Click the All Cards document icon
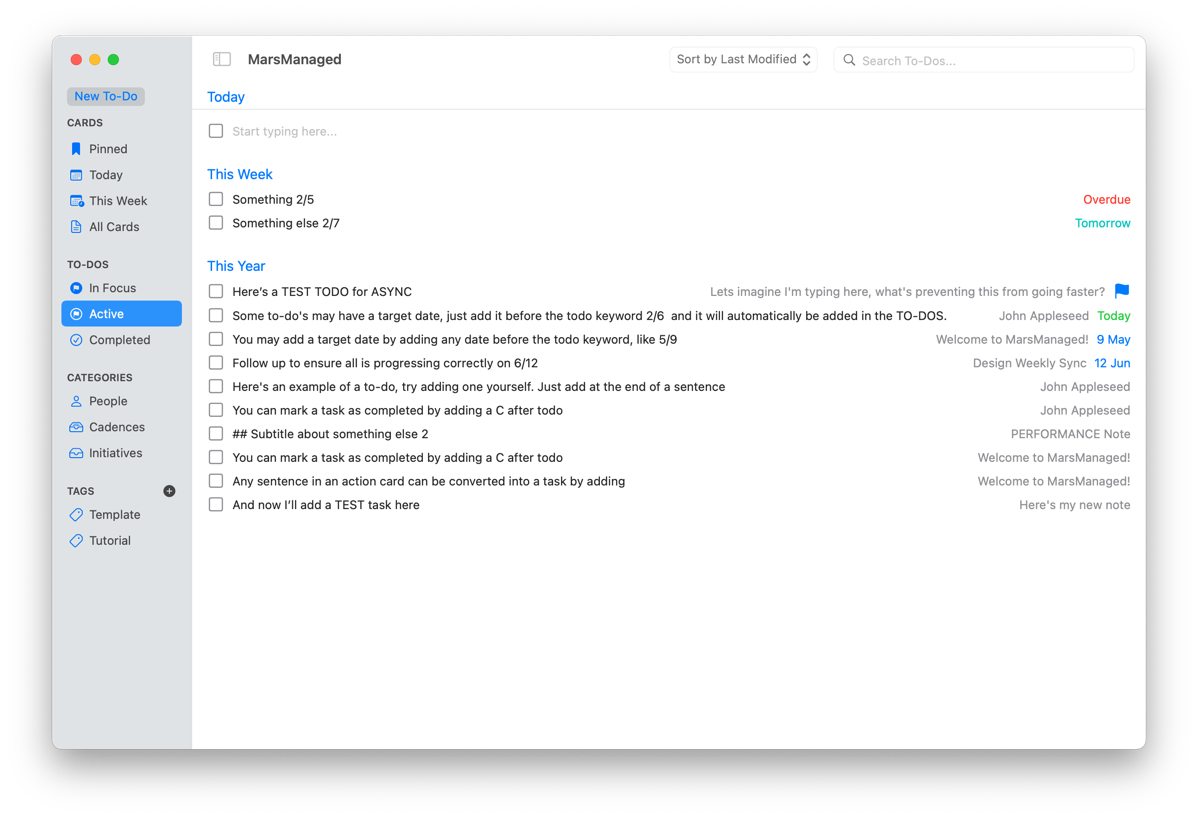1198x818 pixels. point(76,227)
